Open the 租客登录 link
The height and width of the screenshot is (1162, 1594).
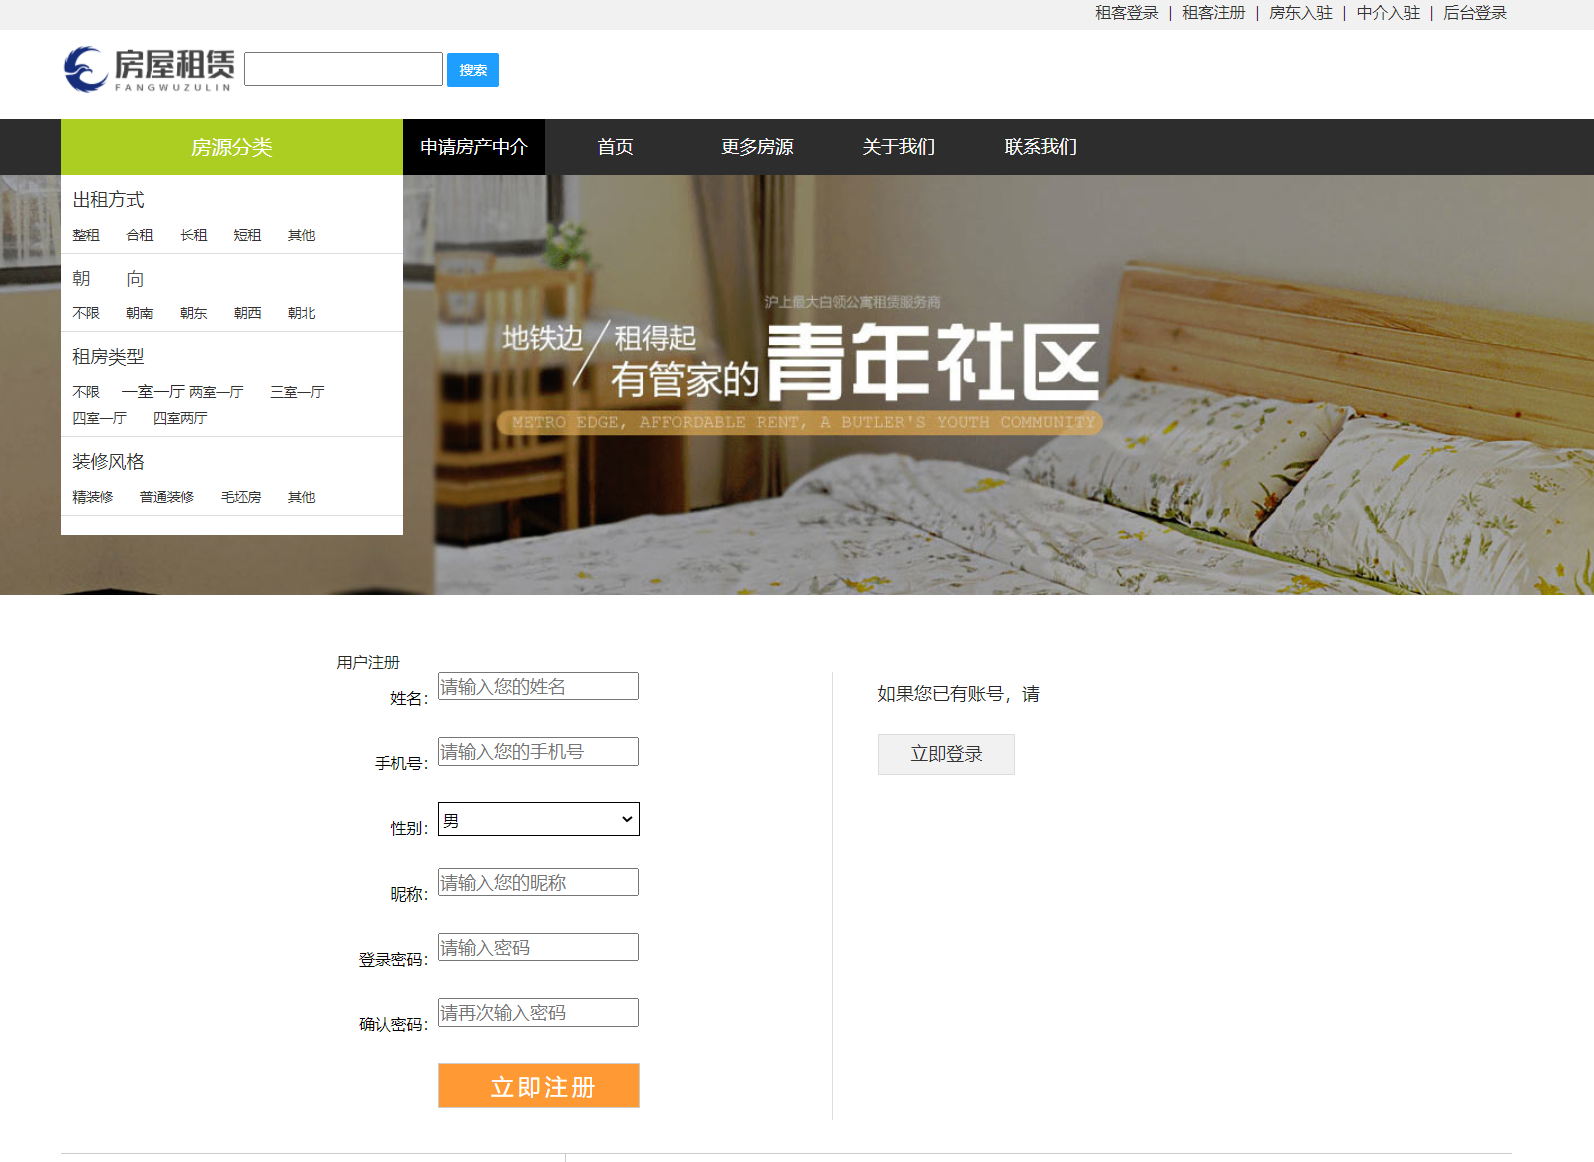click(x=1126, y=13)
